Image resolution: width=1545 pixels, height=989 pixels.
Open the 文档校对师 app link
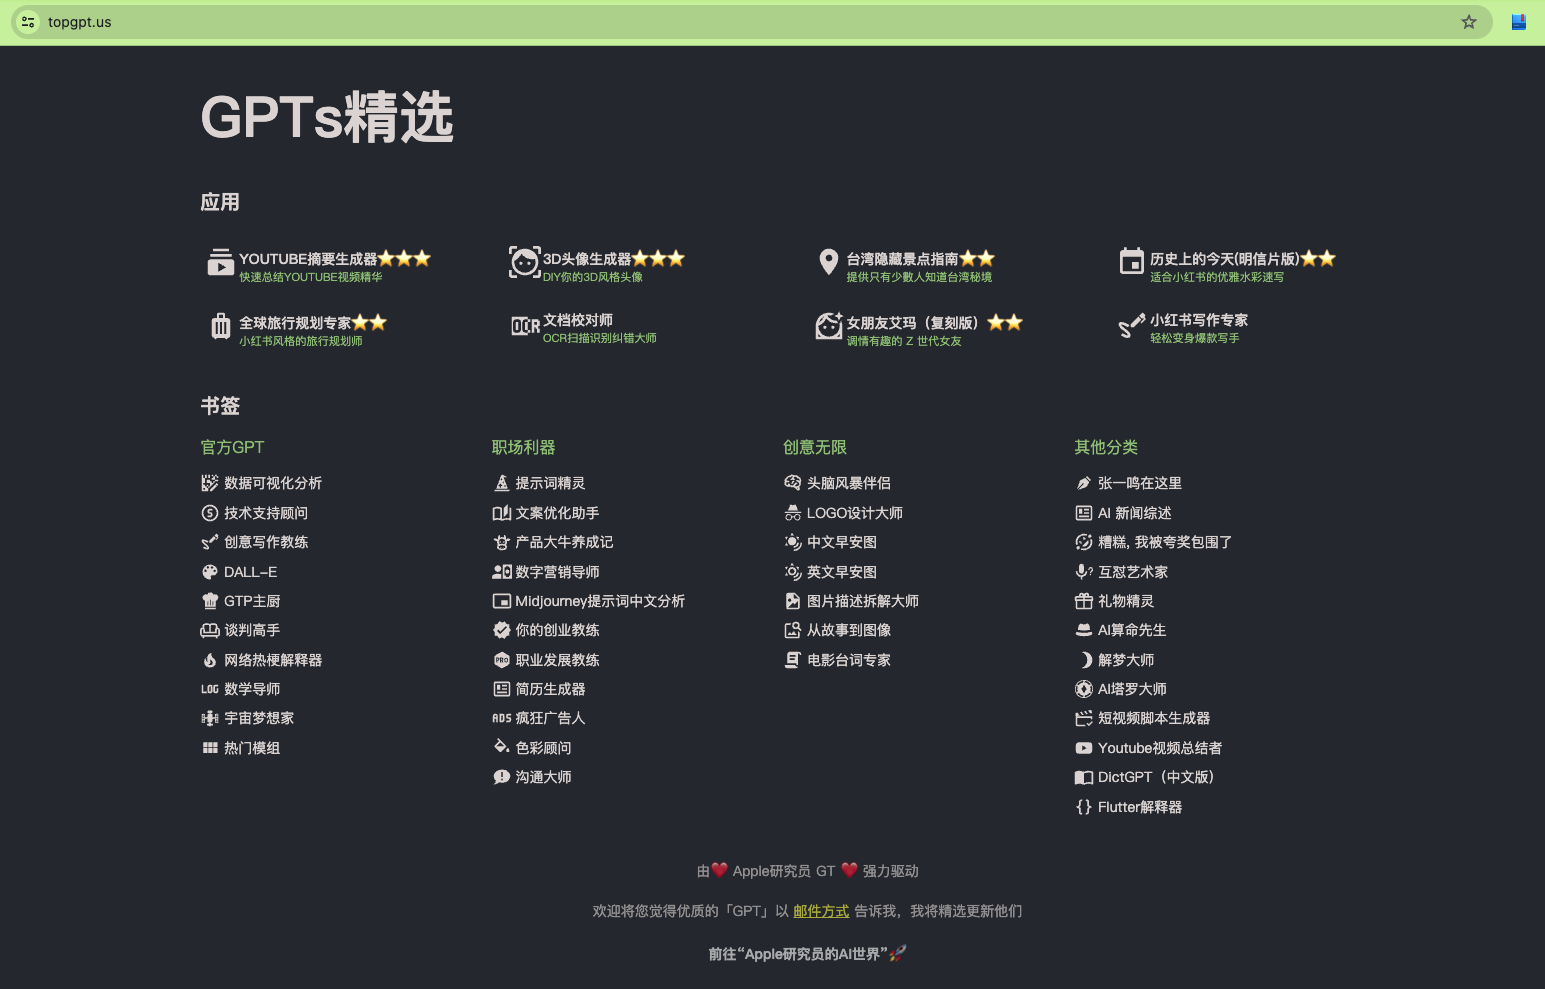tap(578, 320)
